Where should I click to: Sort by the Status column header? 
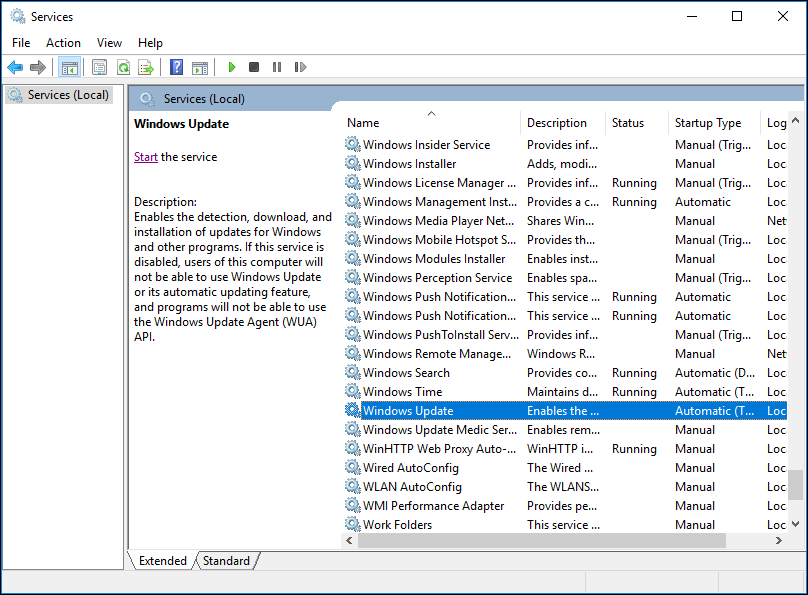(x=637, y=123)
